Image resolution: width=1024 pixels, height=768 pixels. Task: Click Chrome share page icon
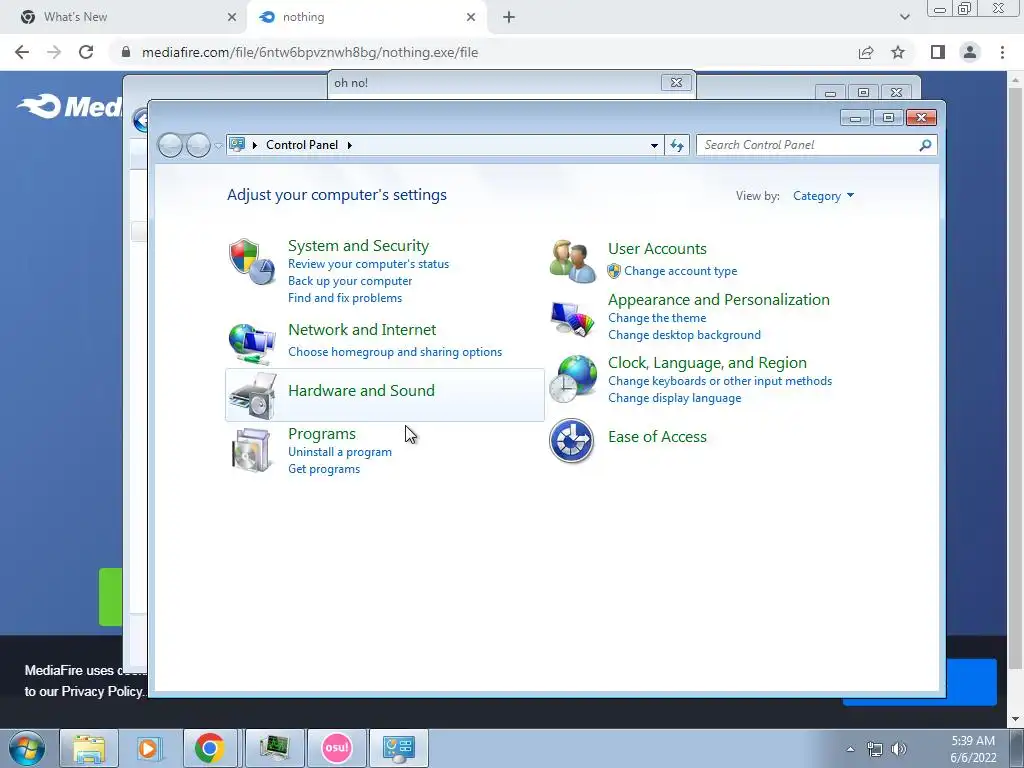pos(866,52)
